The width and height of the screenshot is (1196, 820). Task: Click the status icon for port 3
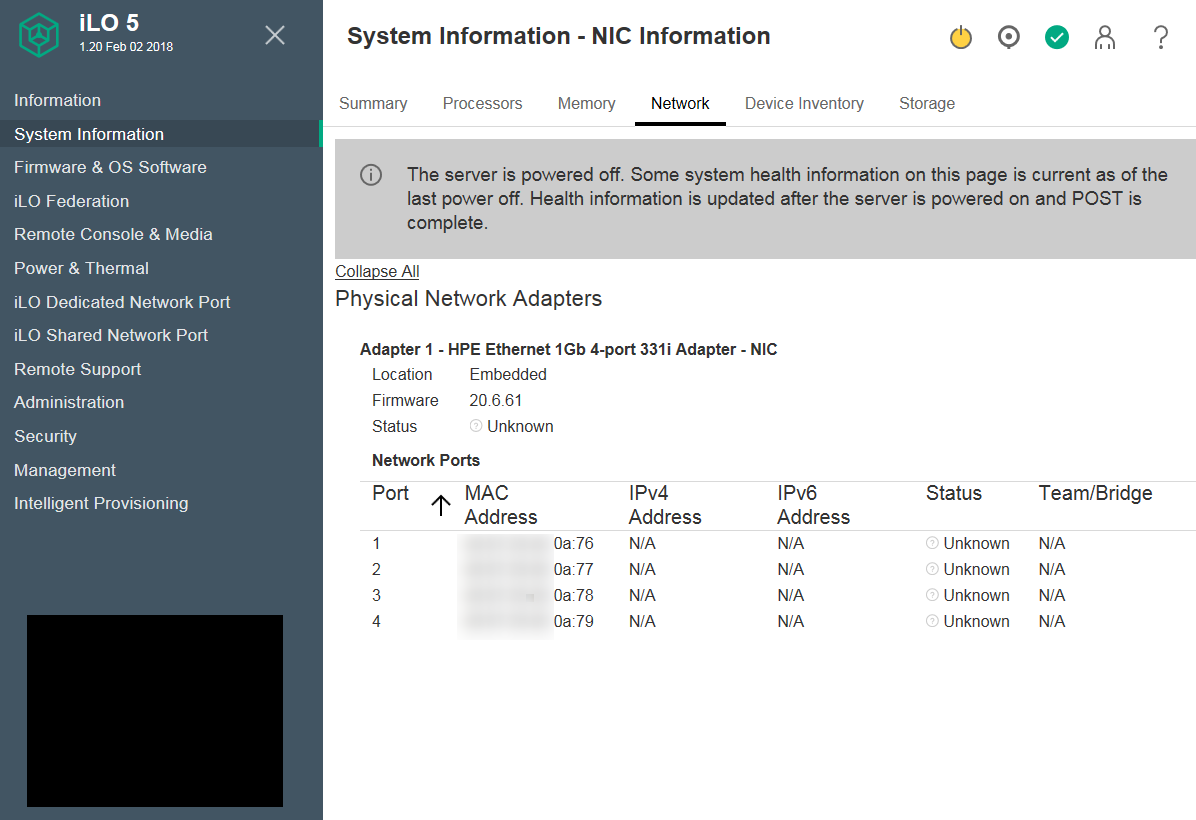point(932,595)
